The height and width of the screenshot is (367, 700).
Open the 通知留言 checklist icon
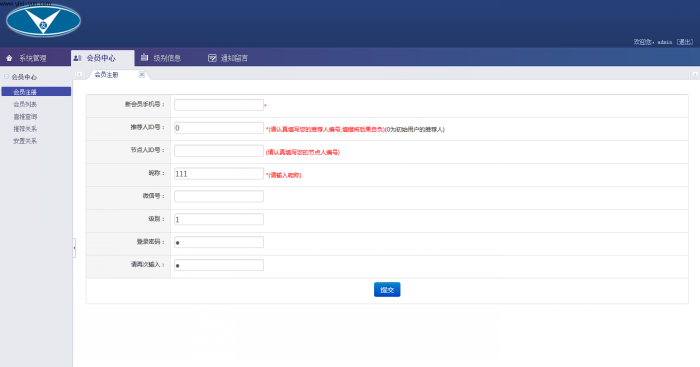(x=212, y=58)
